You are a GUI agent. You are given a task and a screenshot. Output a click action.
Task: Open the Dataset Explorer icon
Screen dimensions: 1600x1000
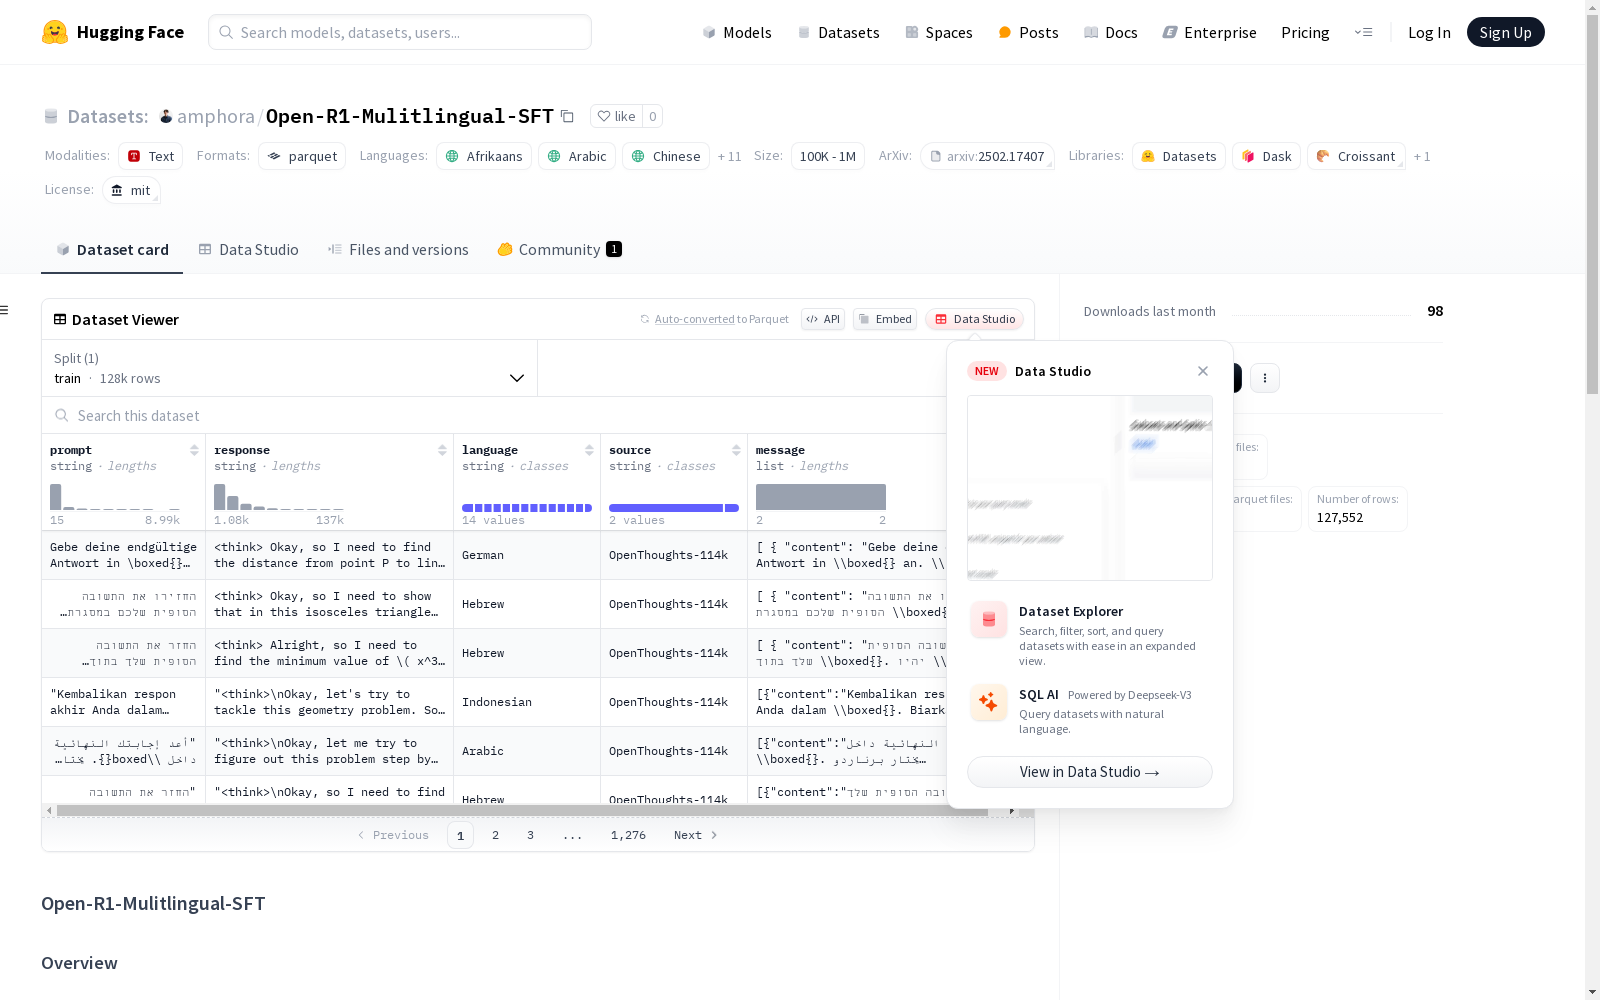(x=988, y=620)
